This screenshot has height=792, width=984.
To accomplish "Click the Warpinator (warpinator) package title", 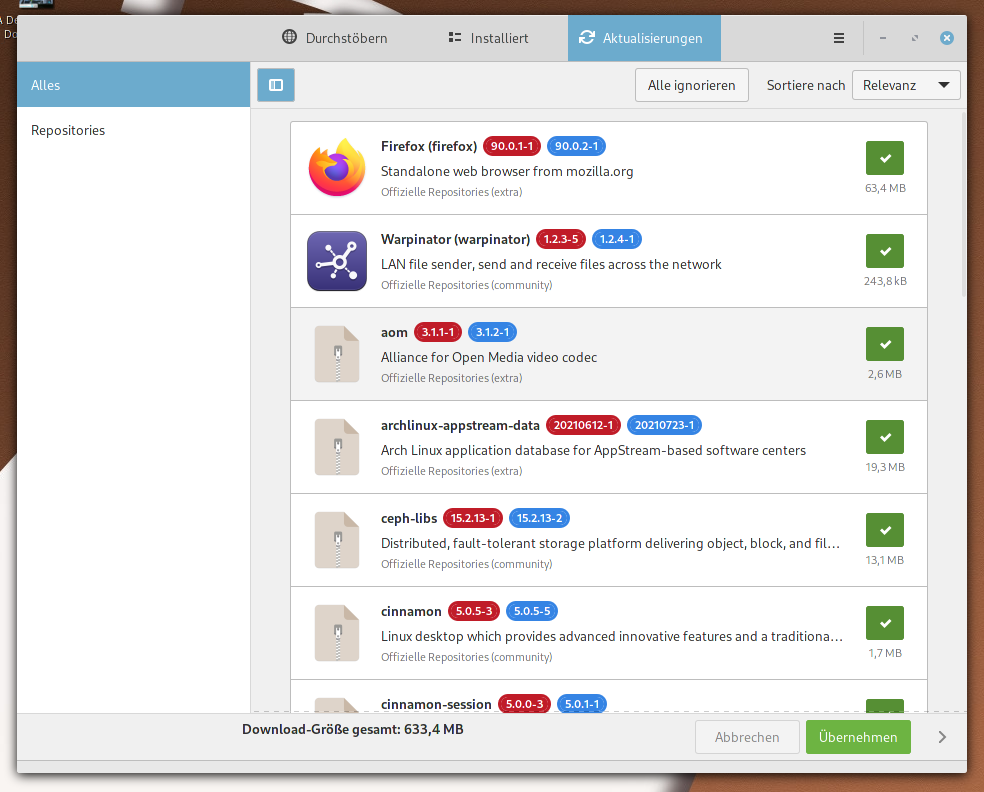I will click(456, 239).
